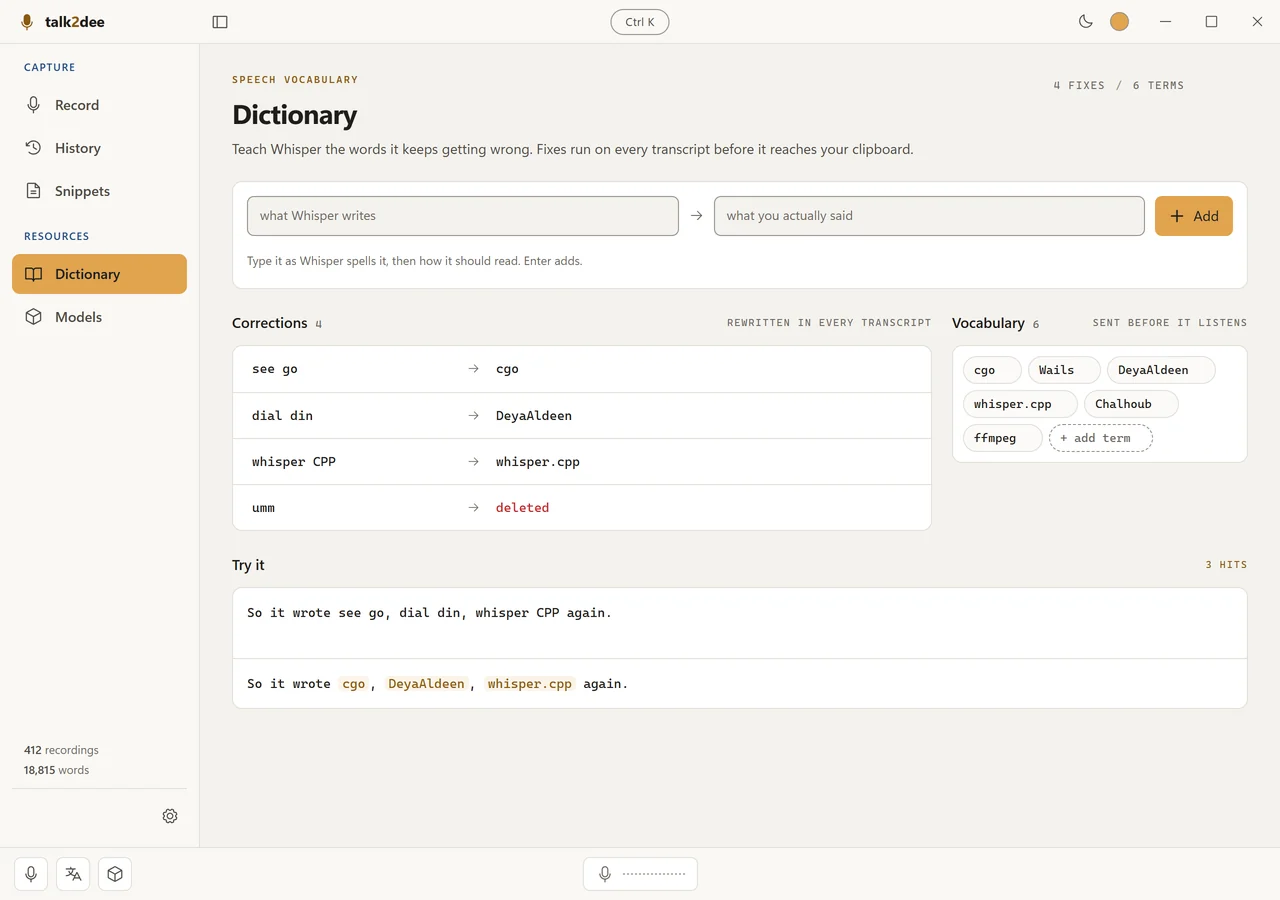
Task: Open the Snippets page
Action: tap(99, 191)
